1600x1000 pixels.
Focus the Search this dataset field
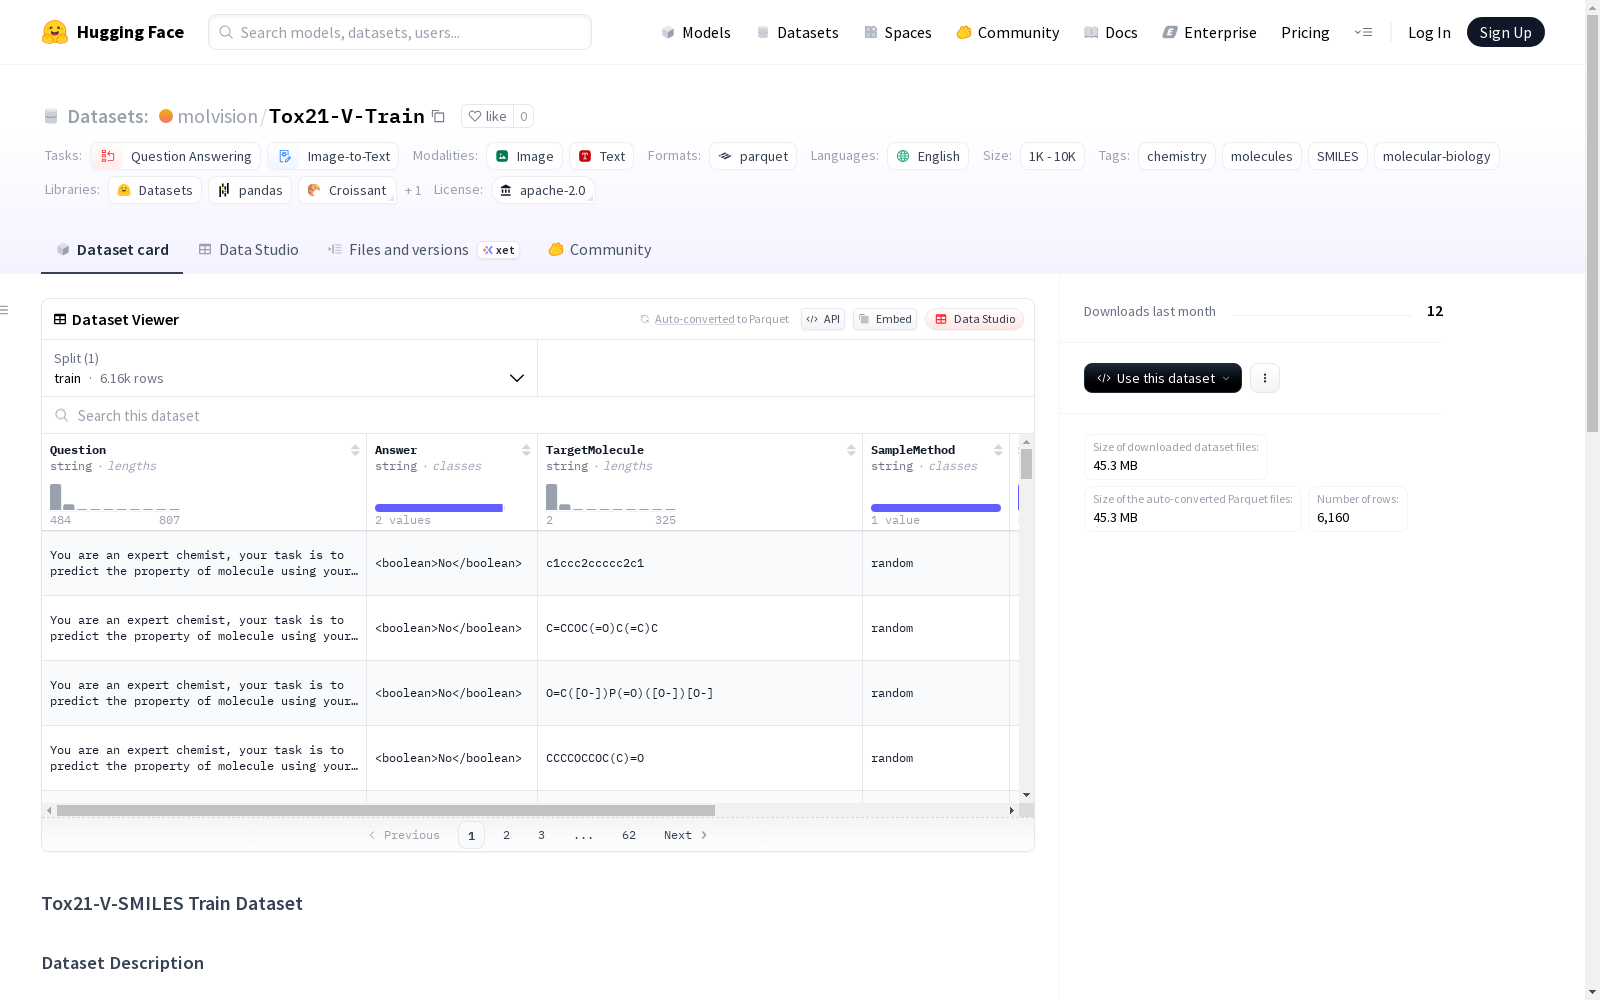pos(538,415)
